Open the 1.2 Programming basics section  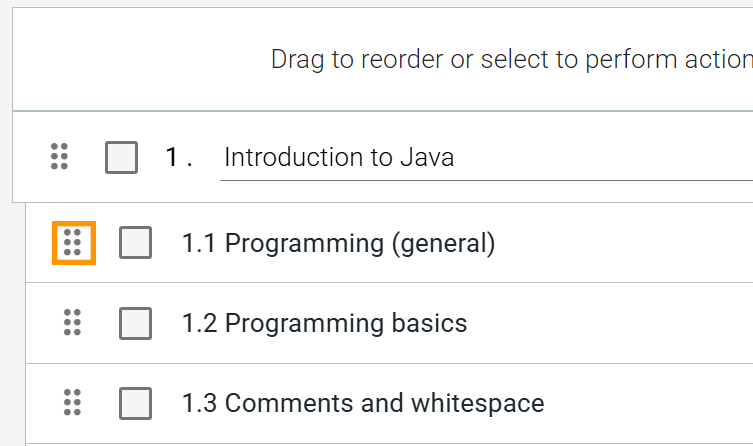[x=325, y=323]
